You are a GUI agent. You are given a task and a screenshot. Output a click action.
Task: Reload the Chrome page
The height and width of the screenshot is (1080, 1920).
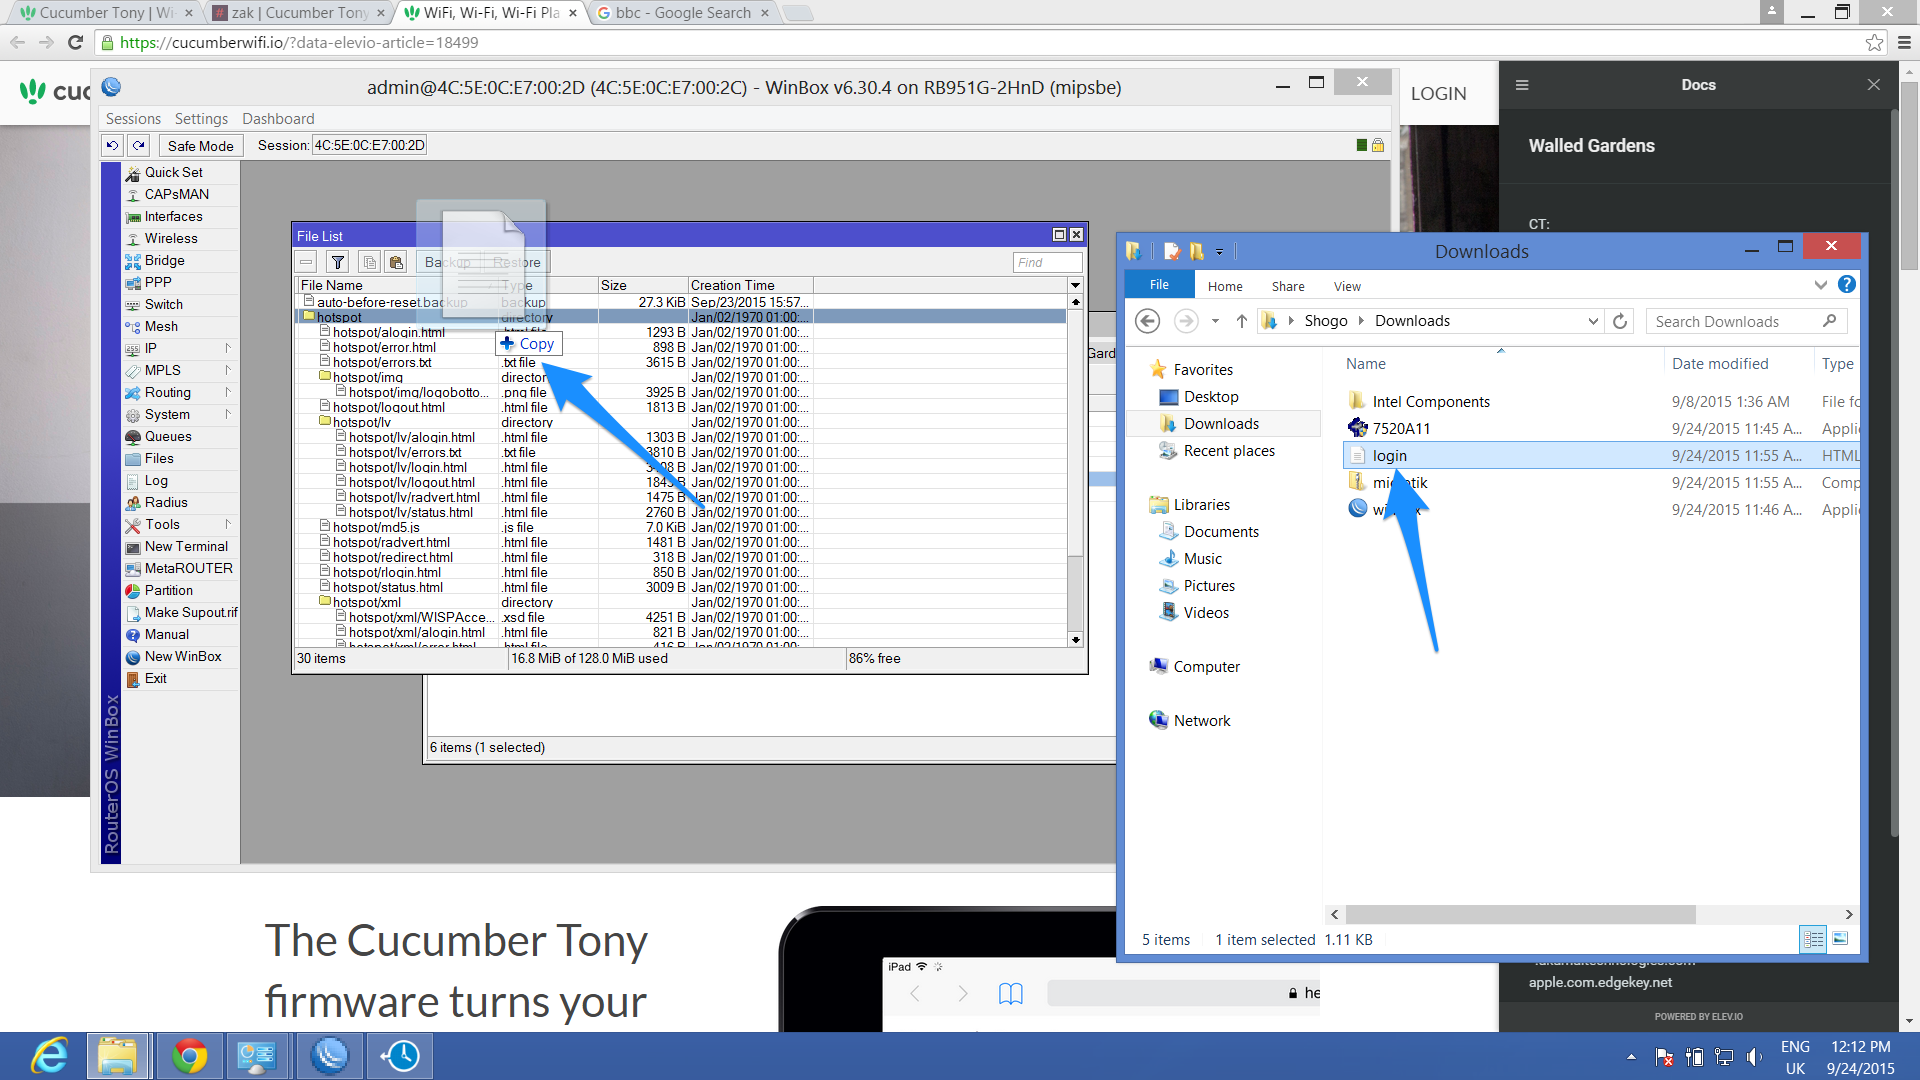click(x=75, y=42)
